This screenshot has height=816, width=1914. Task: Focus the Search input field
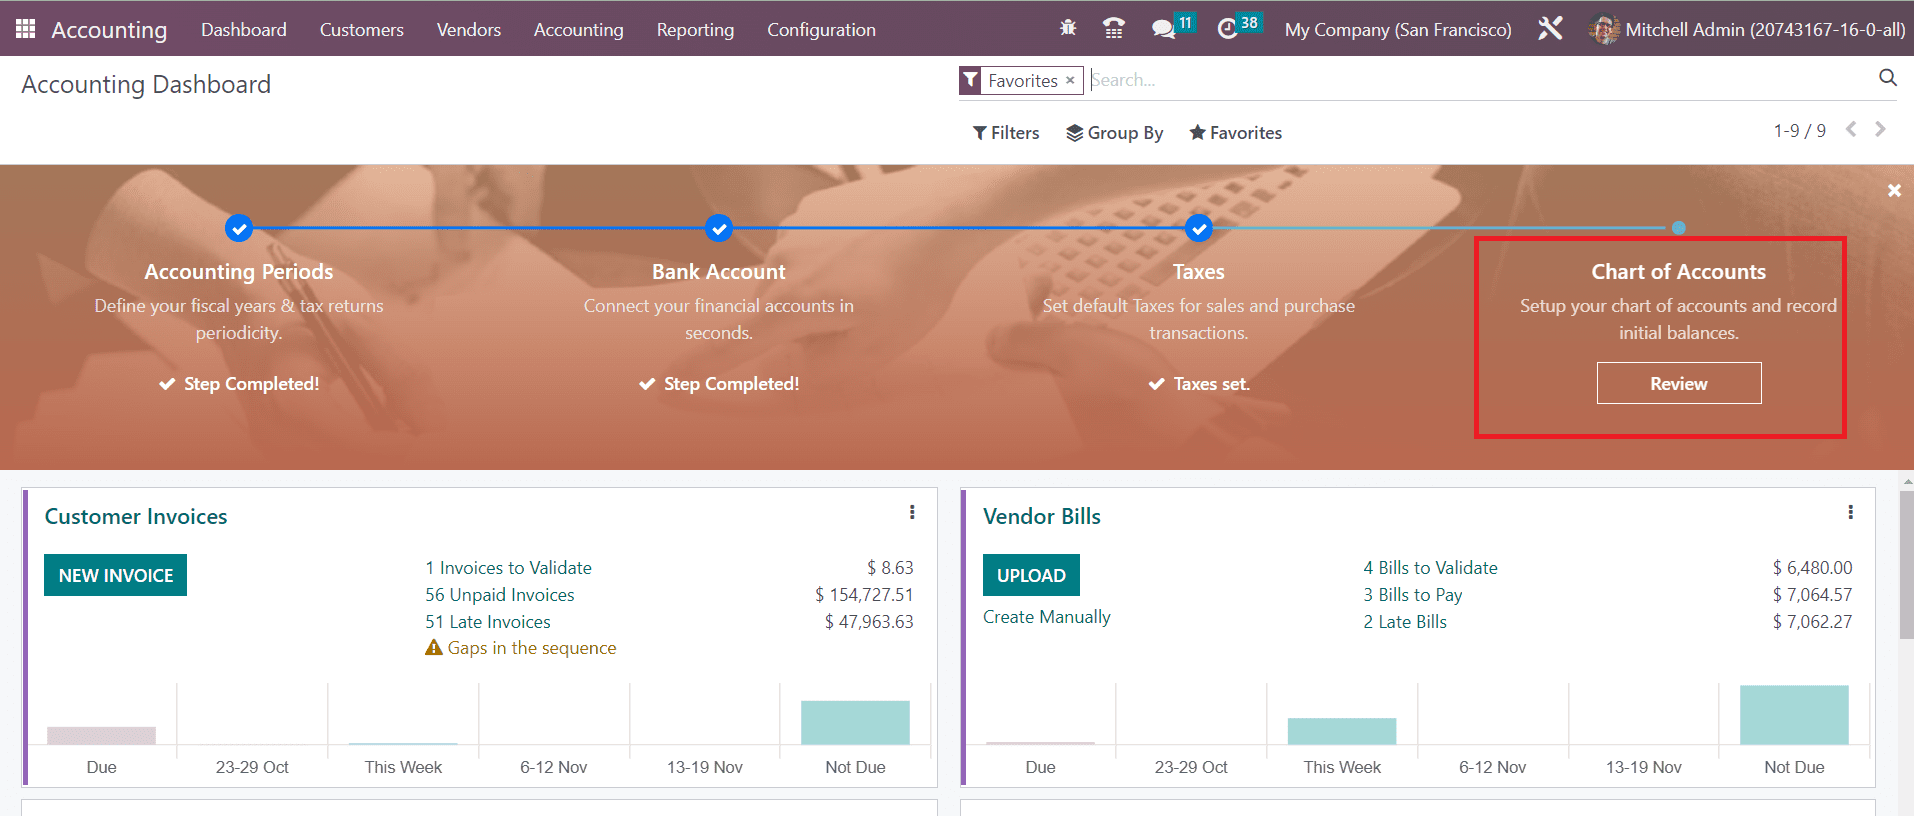click(x=1480, y=80)
